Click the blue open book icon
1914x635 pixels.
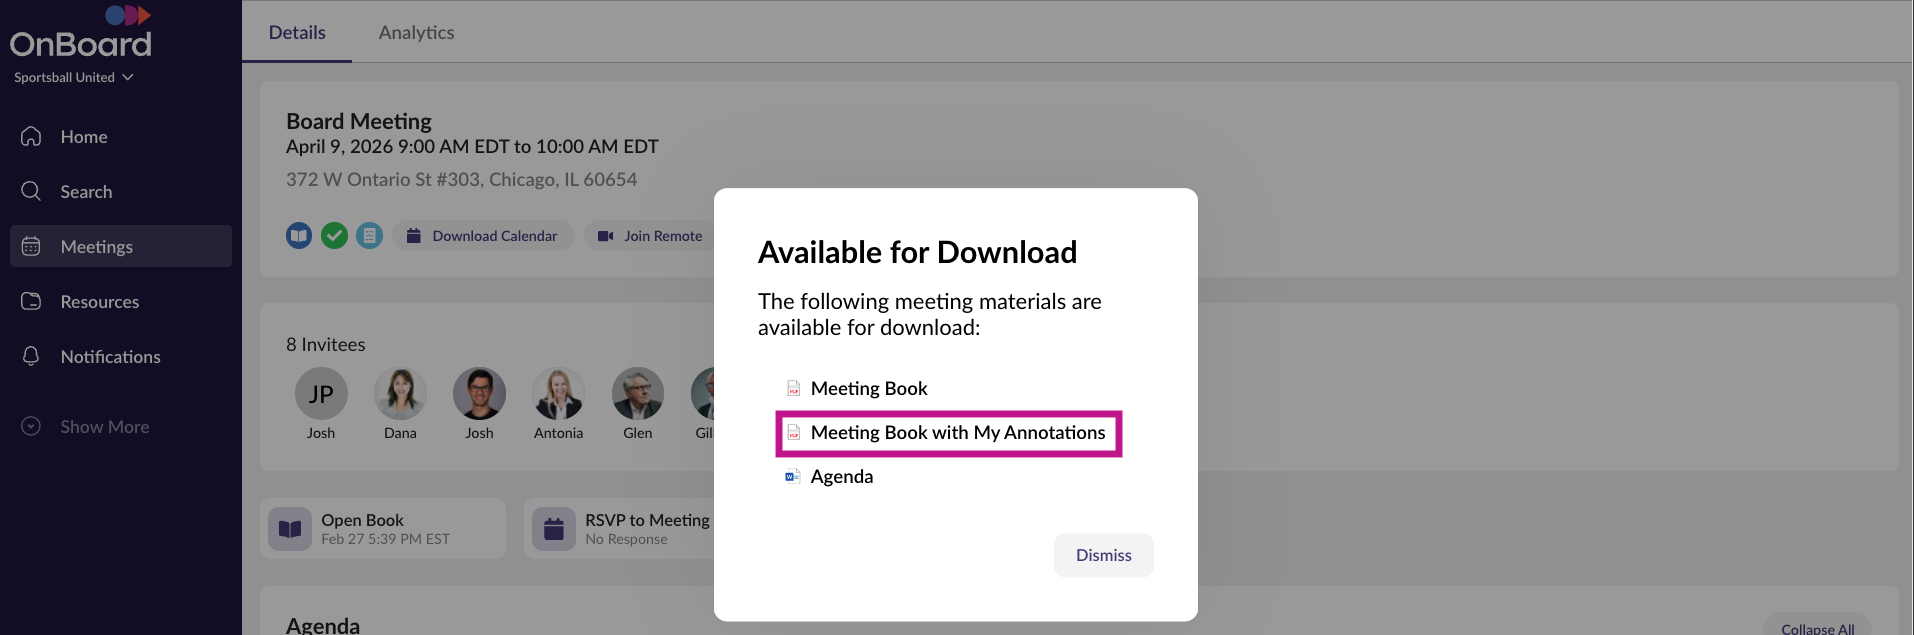click(299, 236)
